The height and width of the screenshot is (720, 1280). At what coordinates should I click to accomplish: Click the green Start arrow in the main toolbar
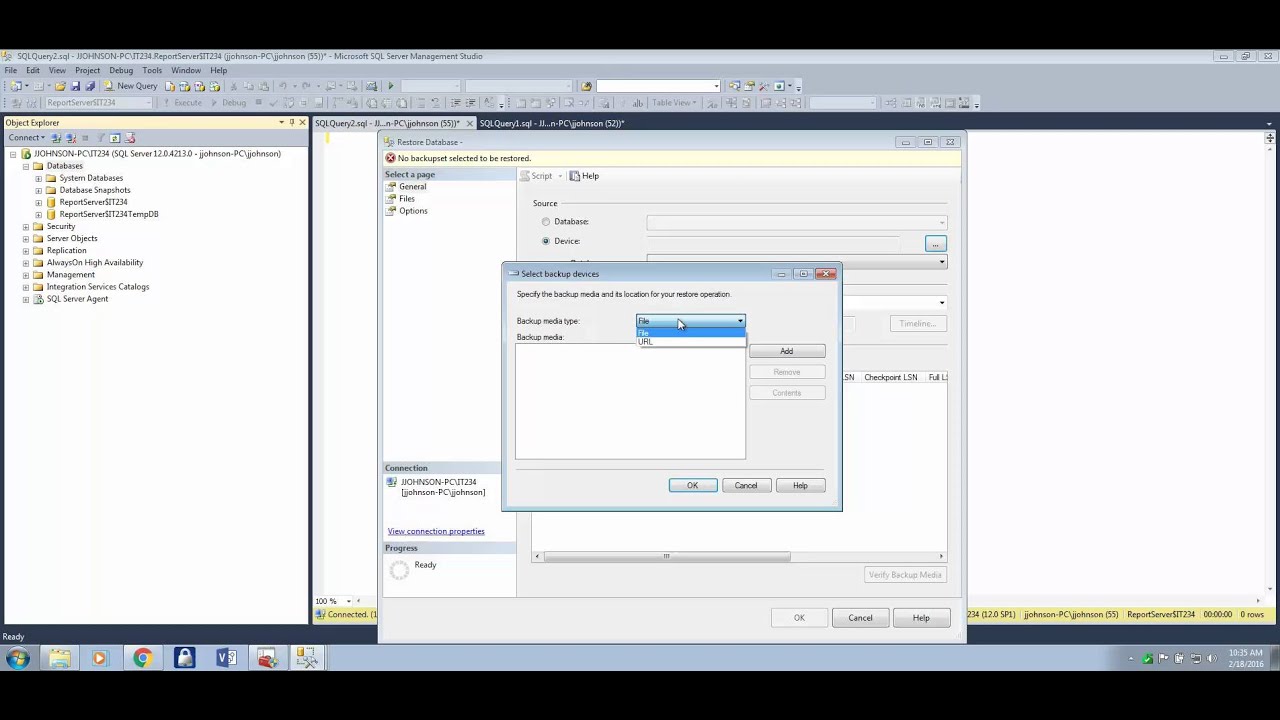(x=391, y=86)
